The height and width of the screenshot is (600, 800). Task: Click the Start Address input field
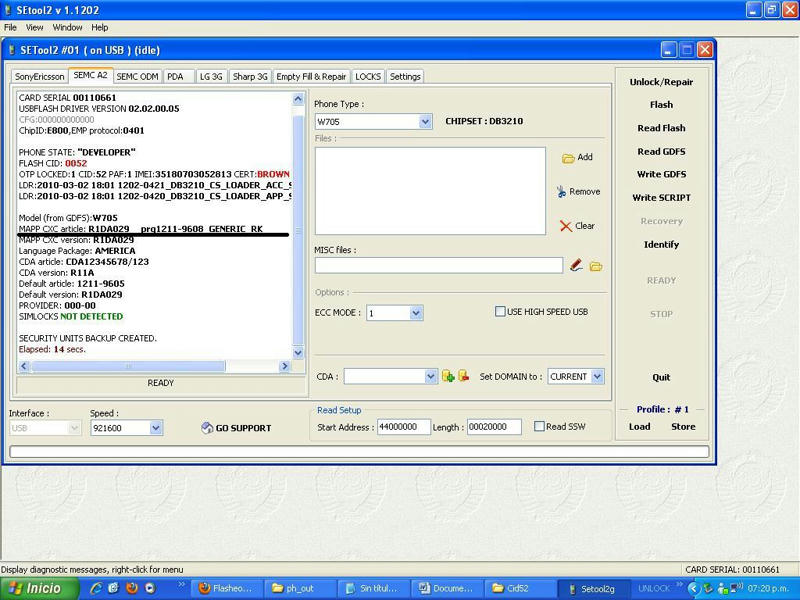click(x=403, y=427)
